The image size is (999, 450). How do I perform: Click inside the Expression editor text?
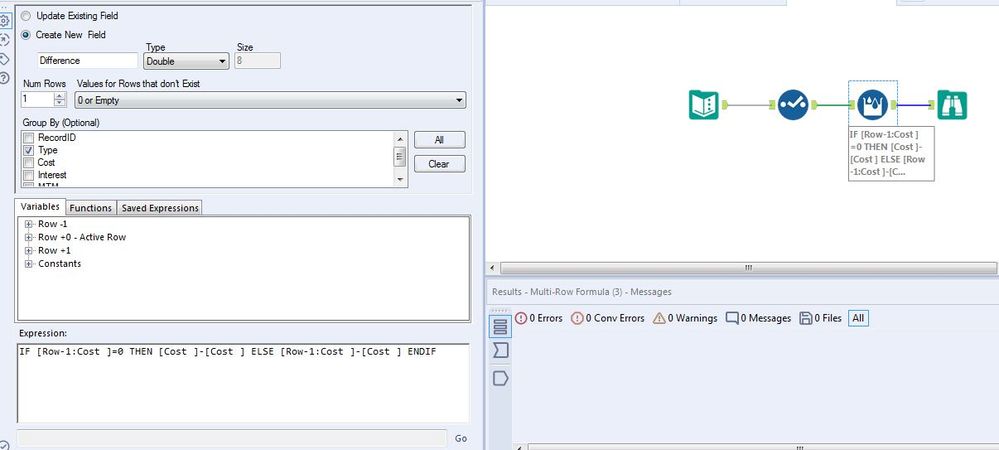click(243, 382)
